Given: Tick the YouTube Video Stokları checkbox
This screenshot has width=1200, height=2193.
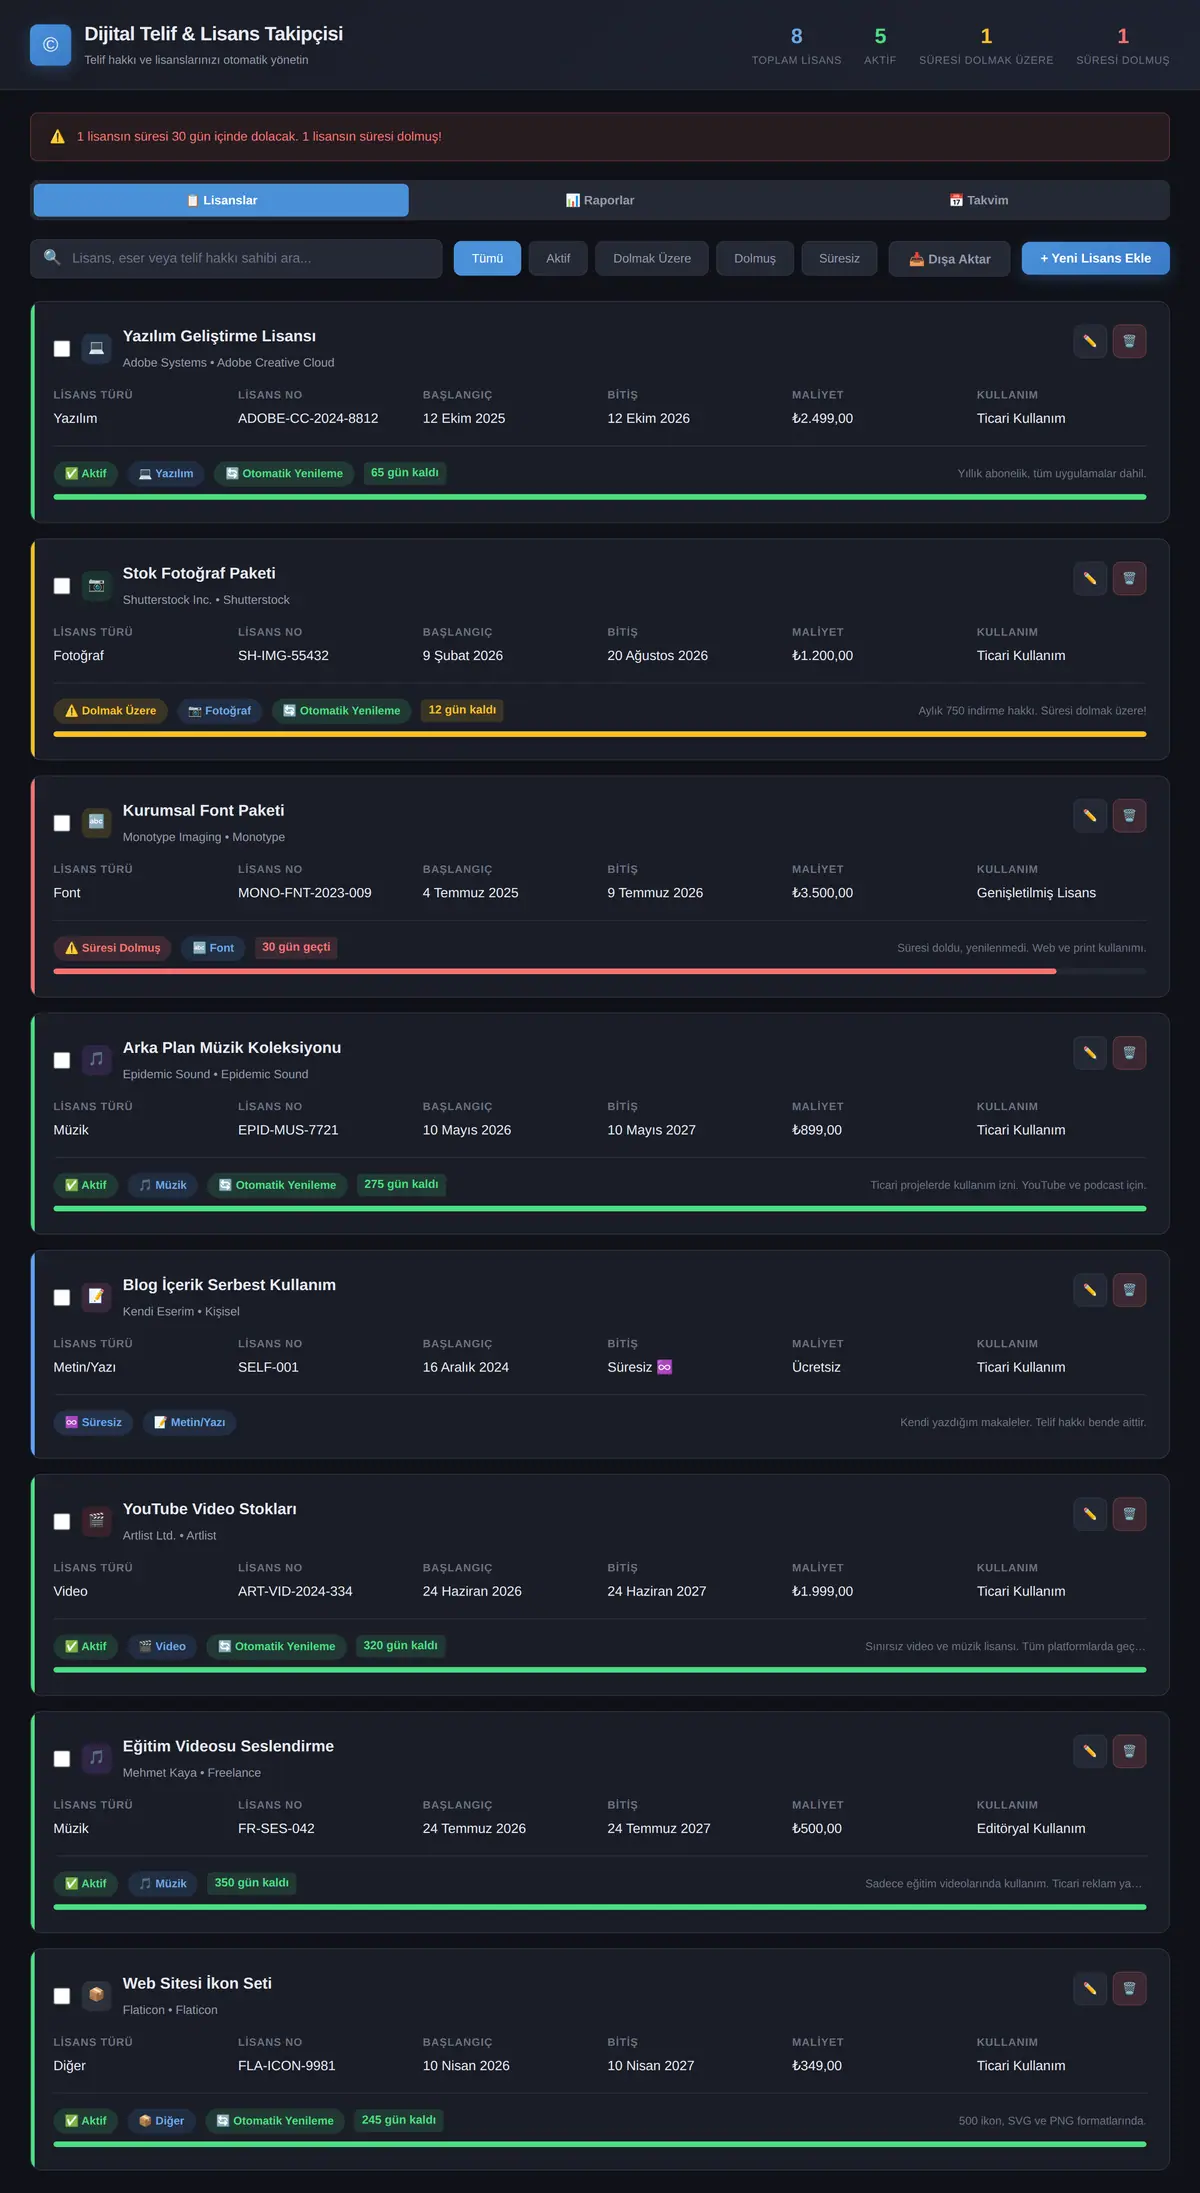Looking at the screenshot, I should [62, 1520].
